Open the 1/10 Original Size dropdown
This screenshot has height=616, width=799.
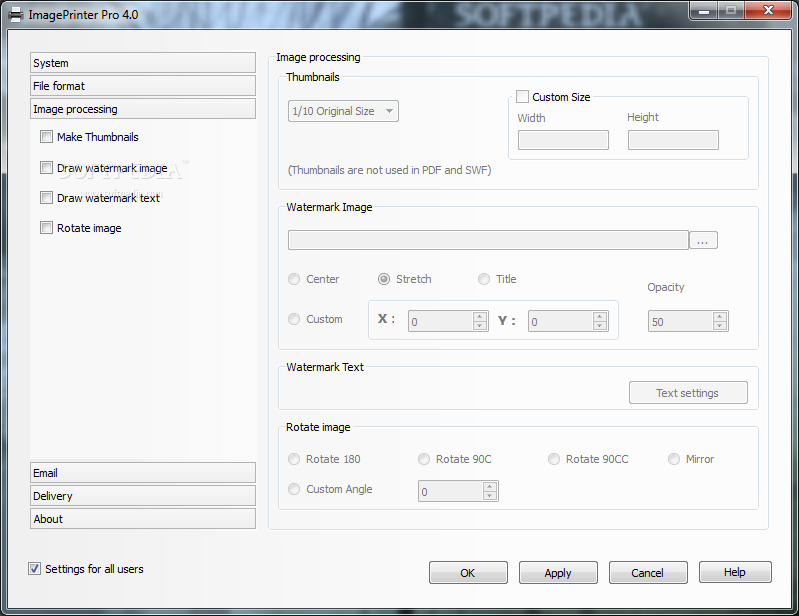[x=343, y=111]
